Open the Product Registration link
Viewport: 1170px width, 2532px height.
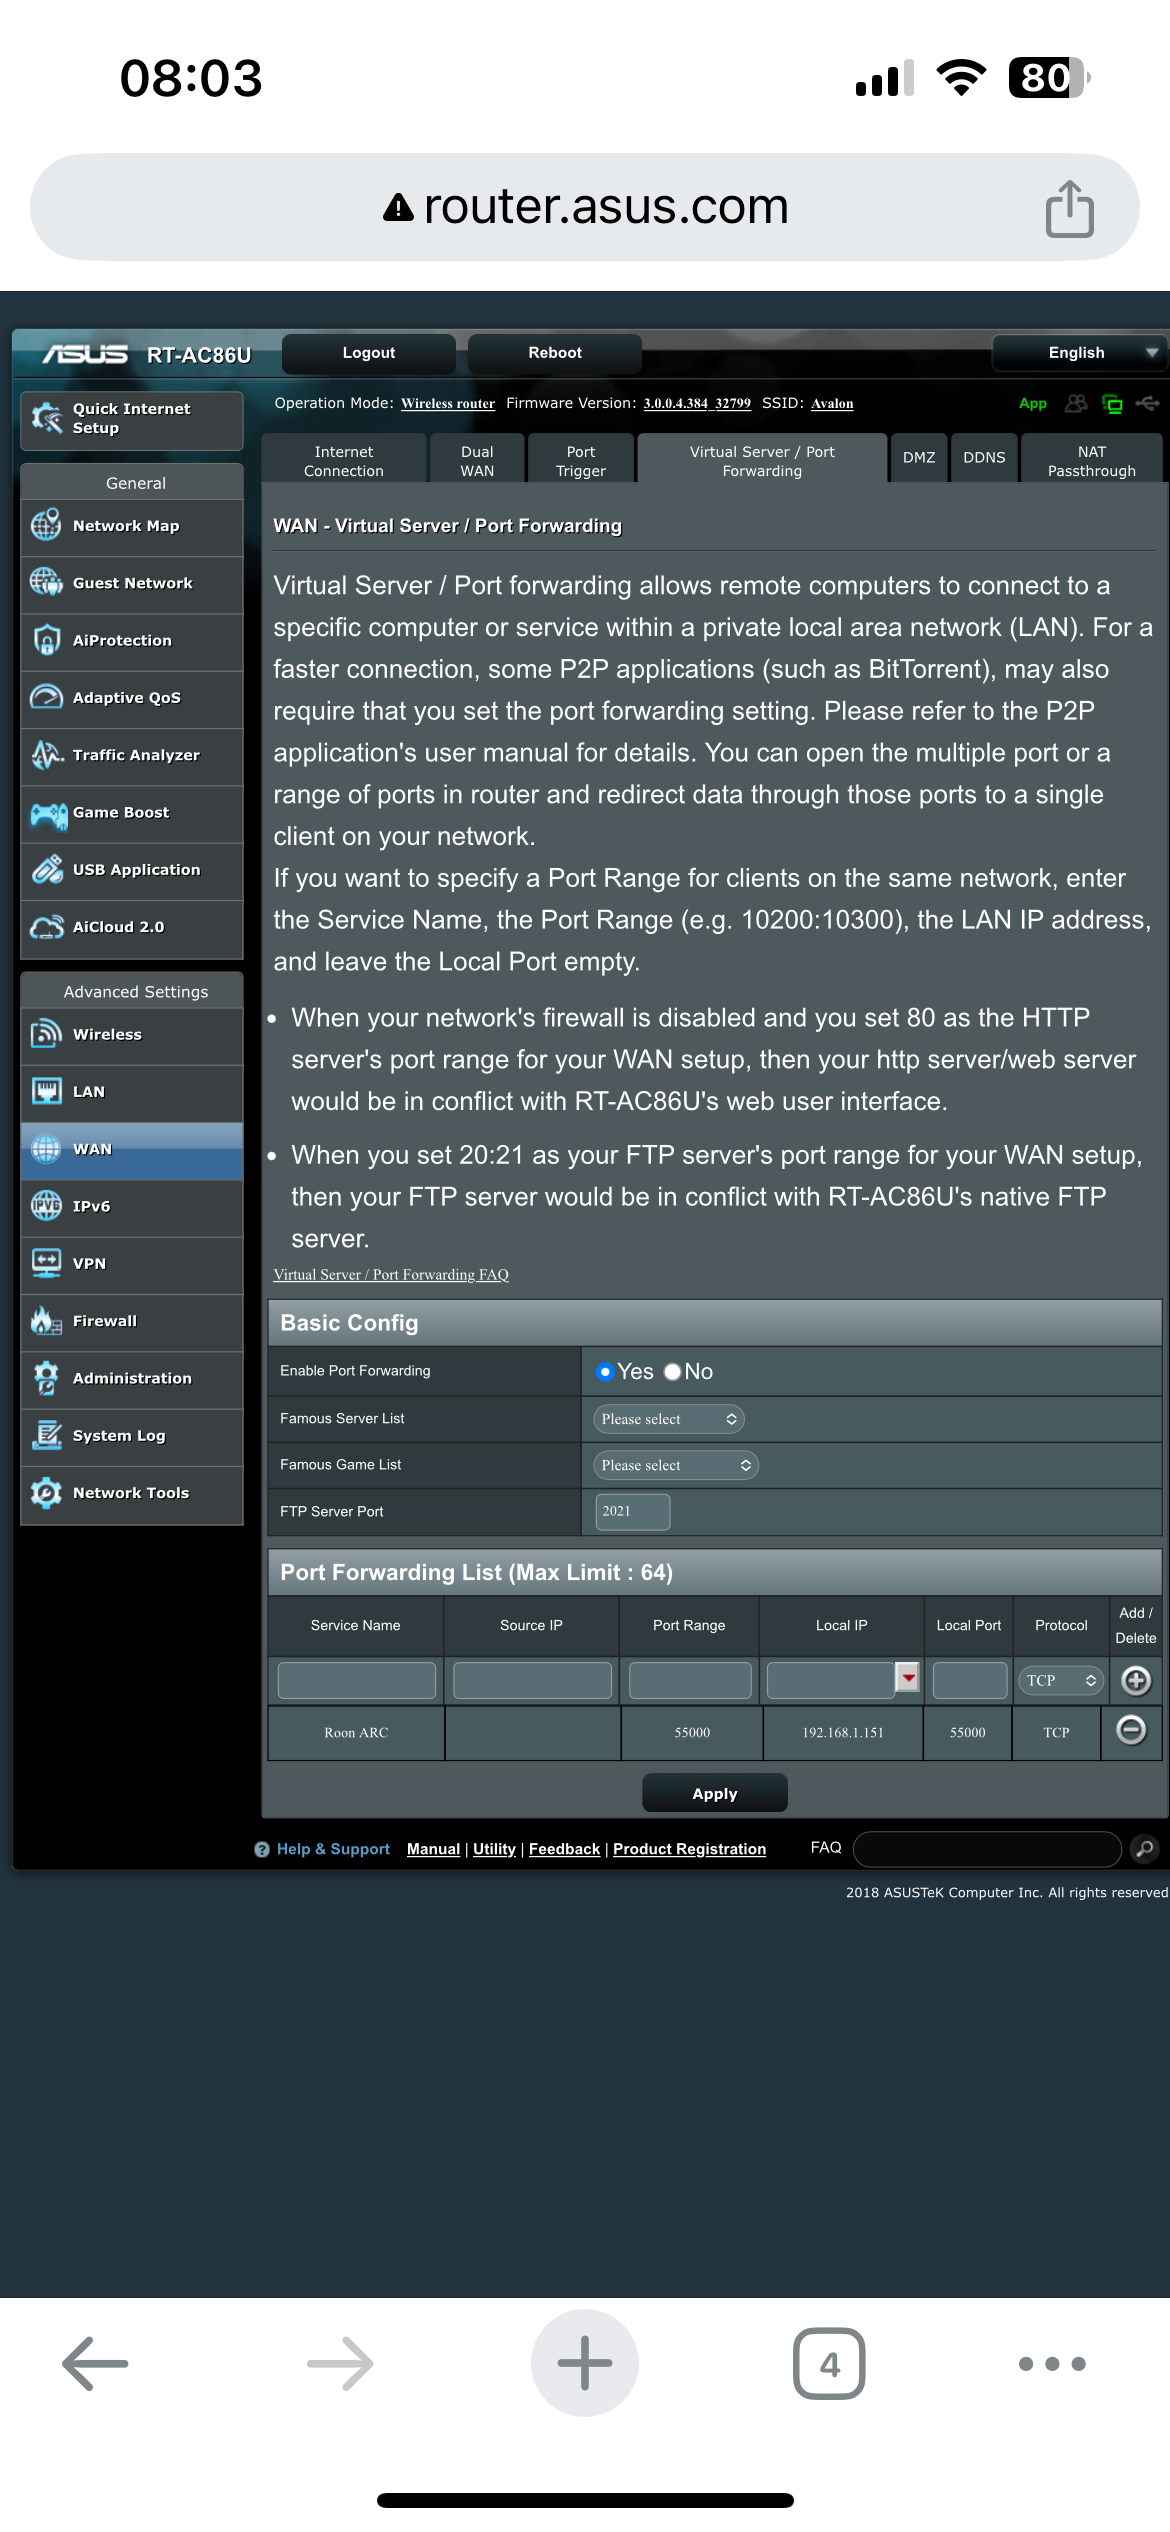pyautogui.click(x=689, y=1849)
